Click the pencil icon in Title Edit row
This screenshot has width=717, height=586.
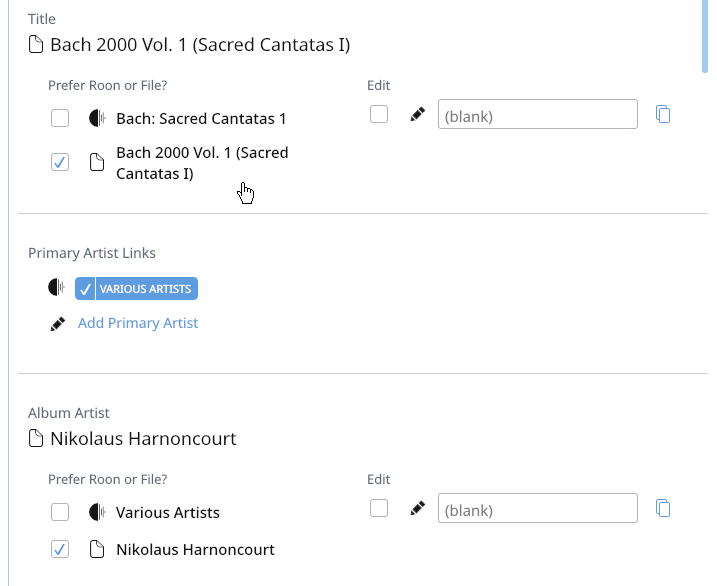click(x=417, y=114)
